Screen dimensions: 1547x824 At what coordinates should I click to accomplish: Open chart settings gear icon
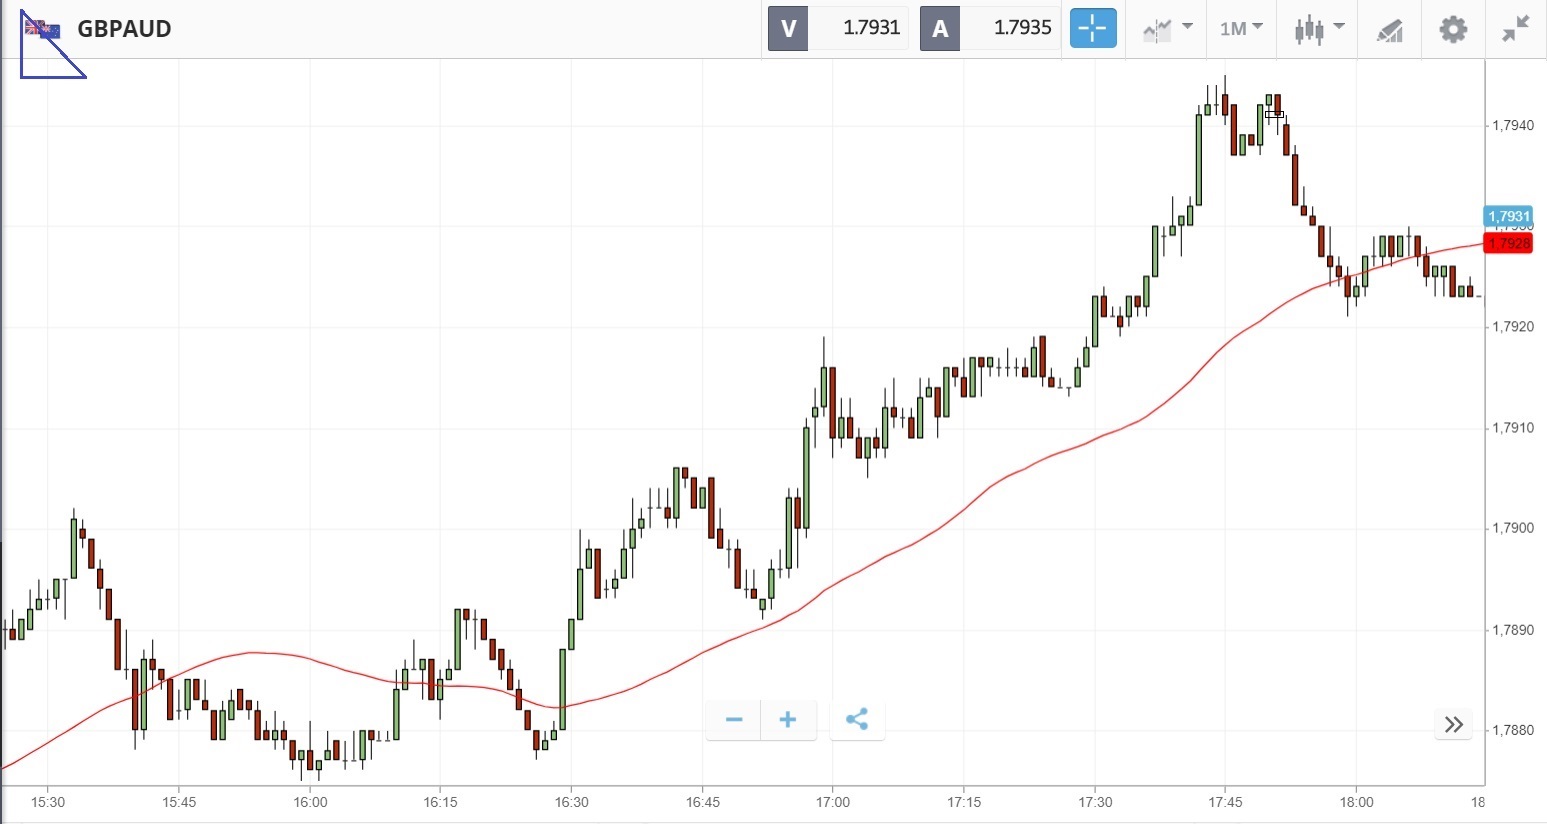[1453, 29]
